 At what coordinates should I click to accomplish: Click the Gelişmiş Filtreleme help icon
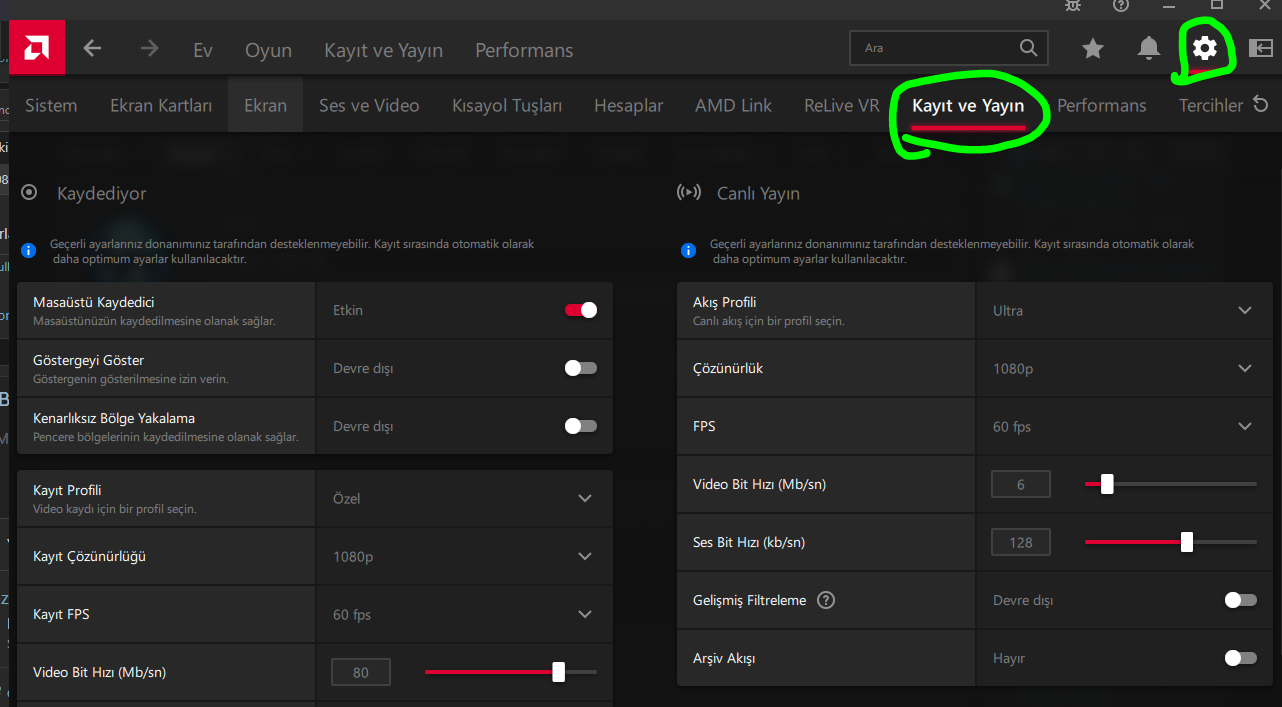point(826,601)
